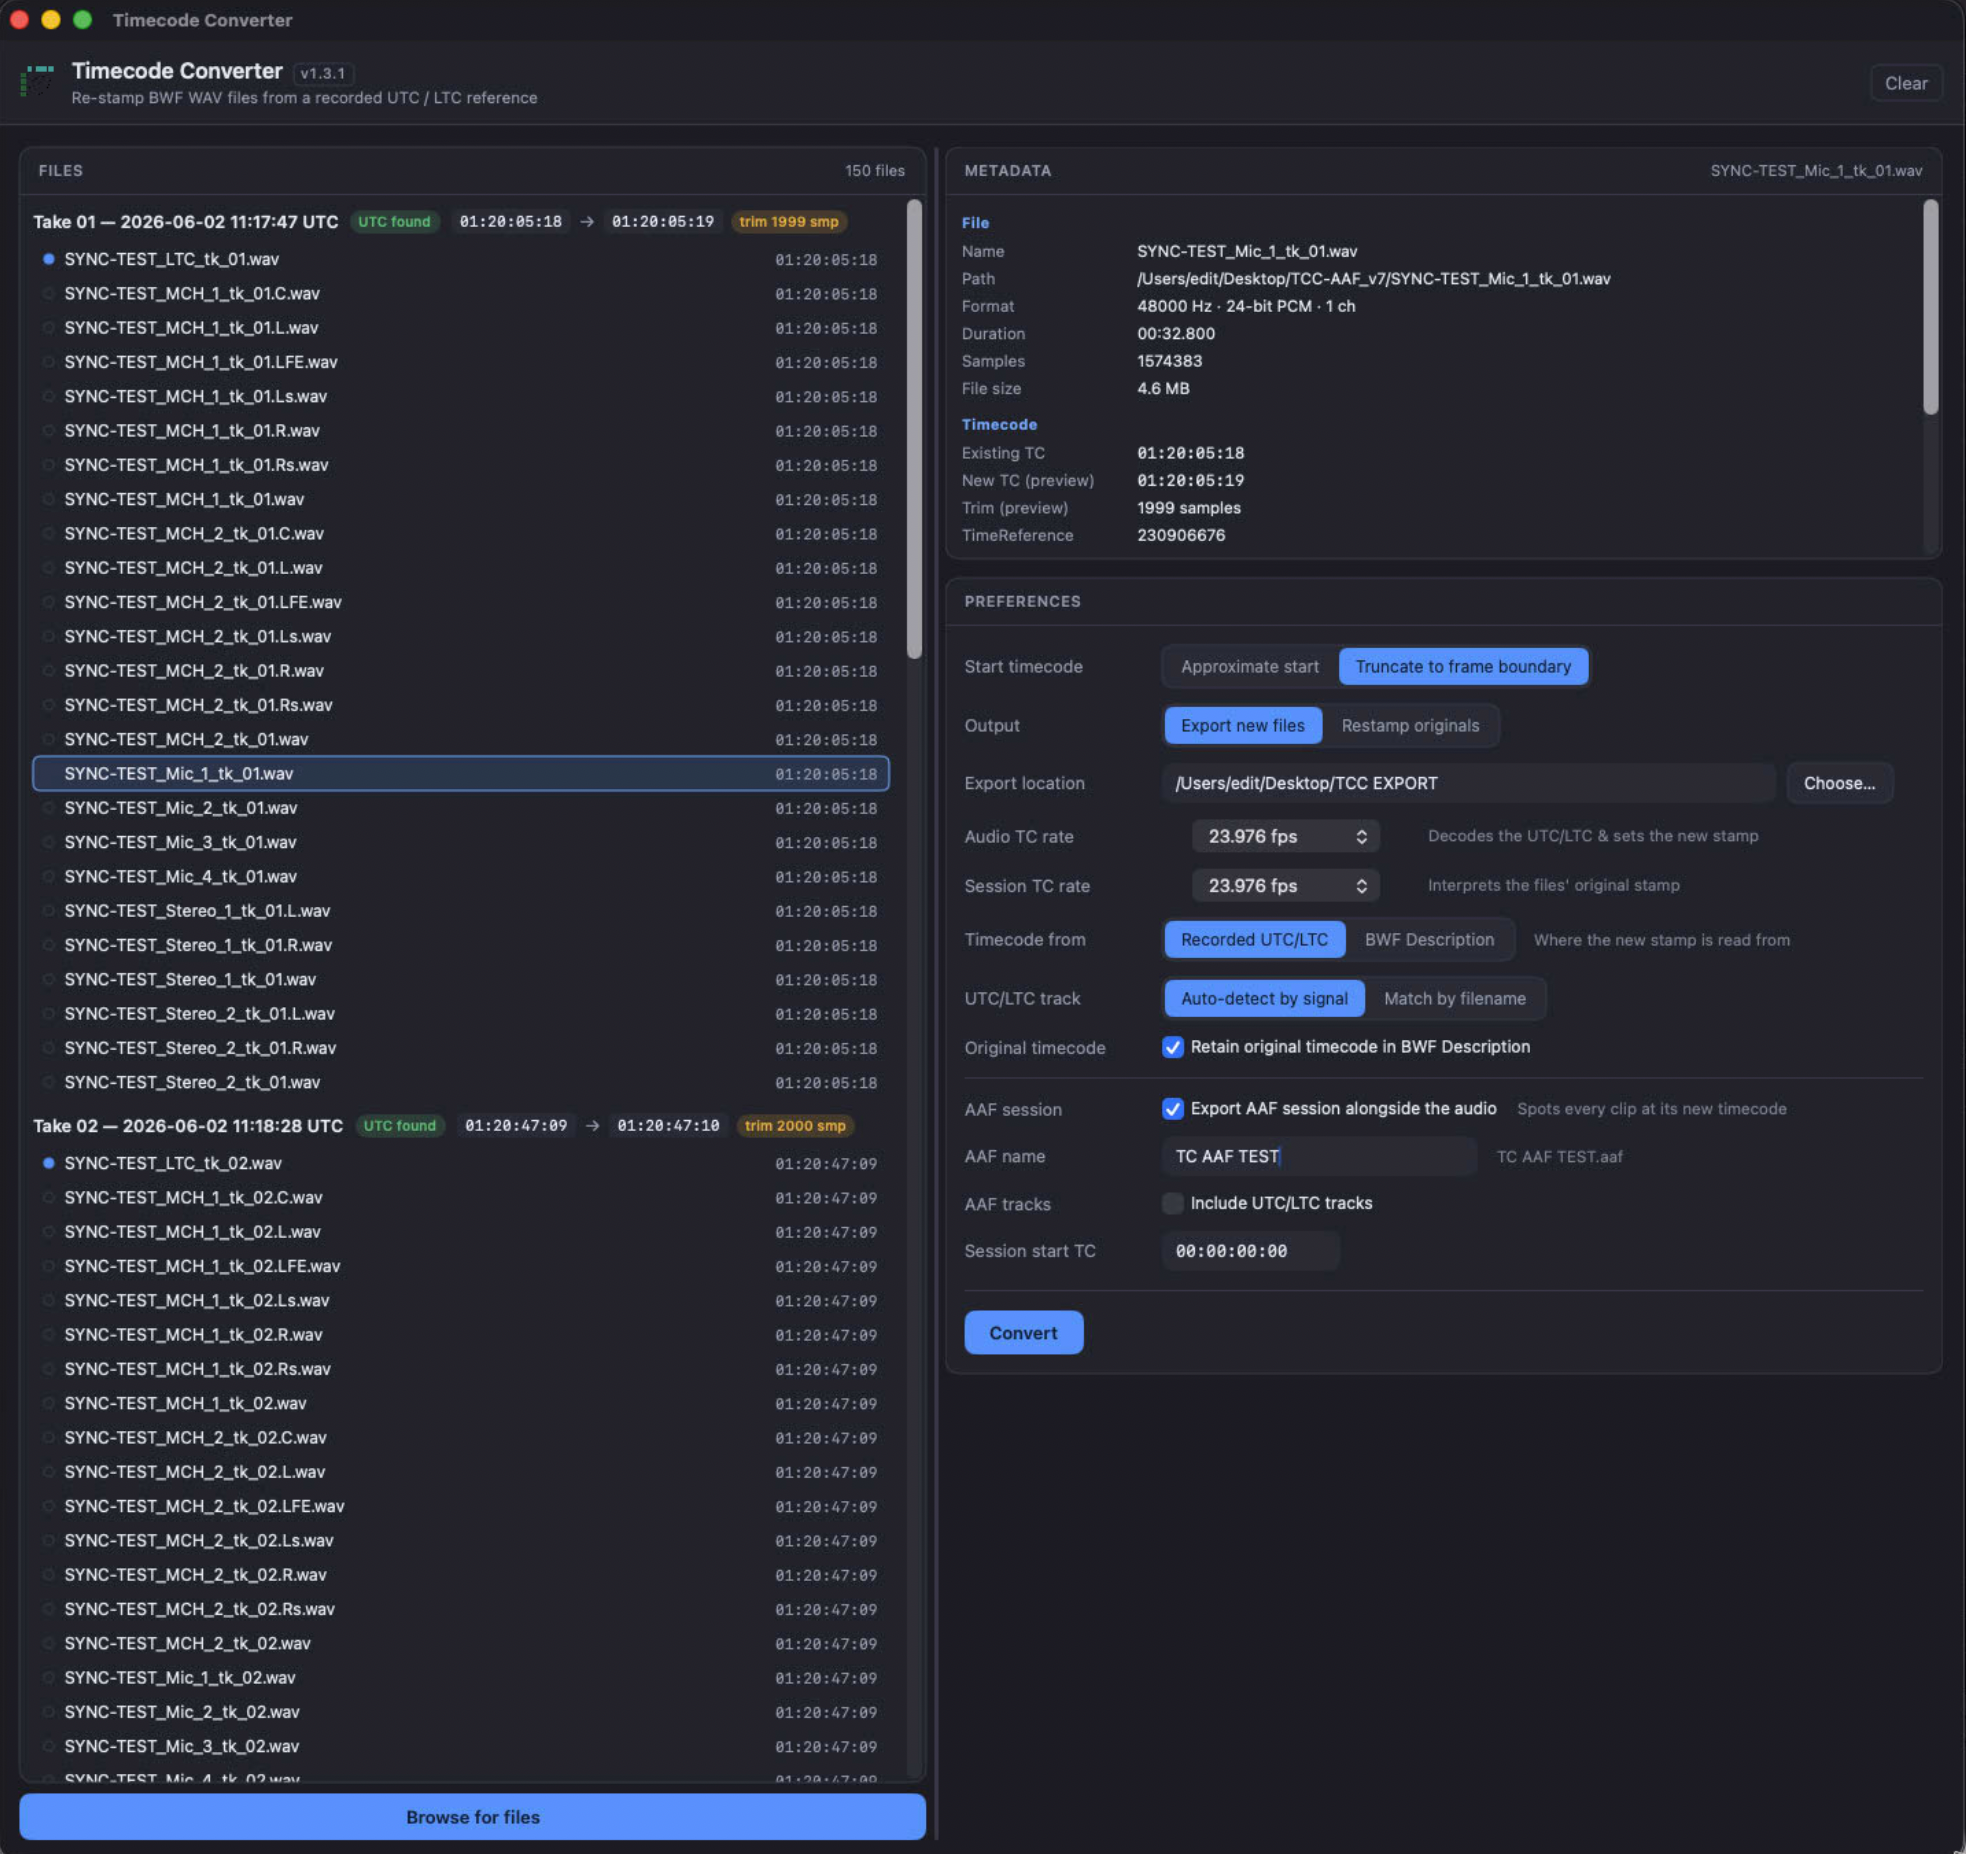Select SYNC-TEST_MCH_2_tk_01.LFE.wav

click(x=461, y=602)
